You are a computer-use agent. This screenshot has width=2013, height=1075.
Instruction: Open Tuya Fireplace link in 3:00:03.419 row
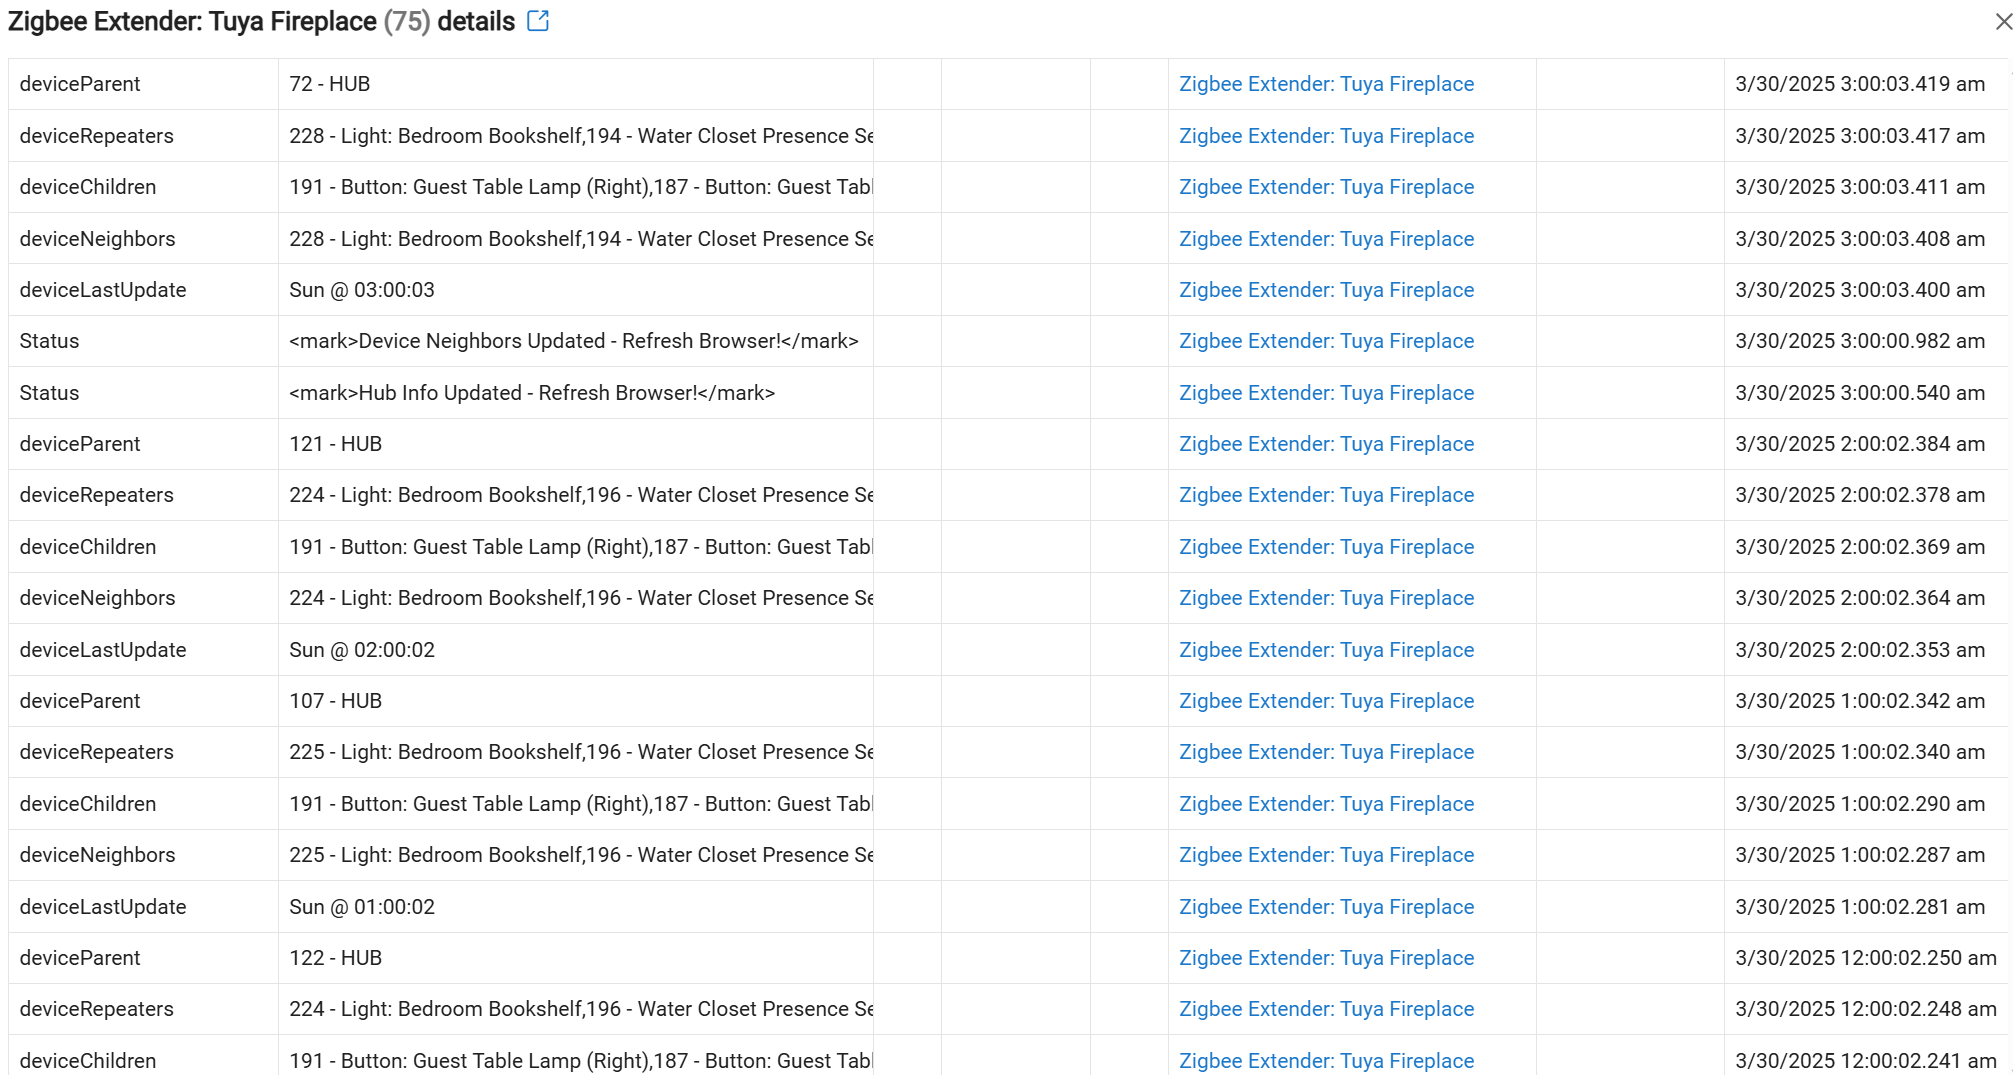click(x=1326, y=84)
